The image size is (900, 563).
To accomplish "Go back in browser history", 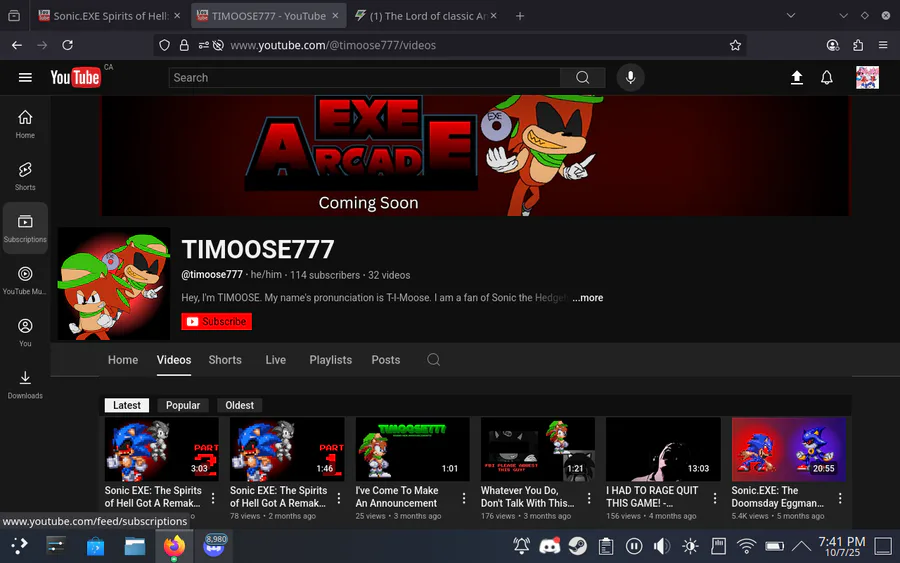I will pos(17,45).
